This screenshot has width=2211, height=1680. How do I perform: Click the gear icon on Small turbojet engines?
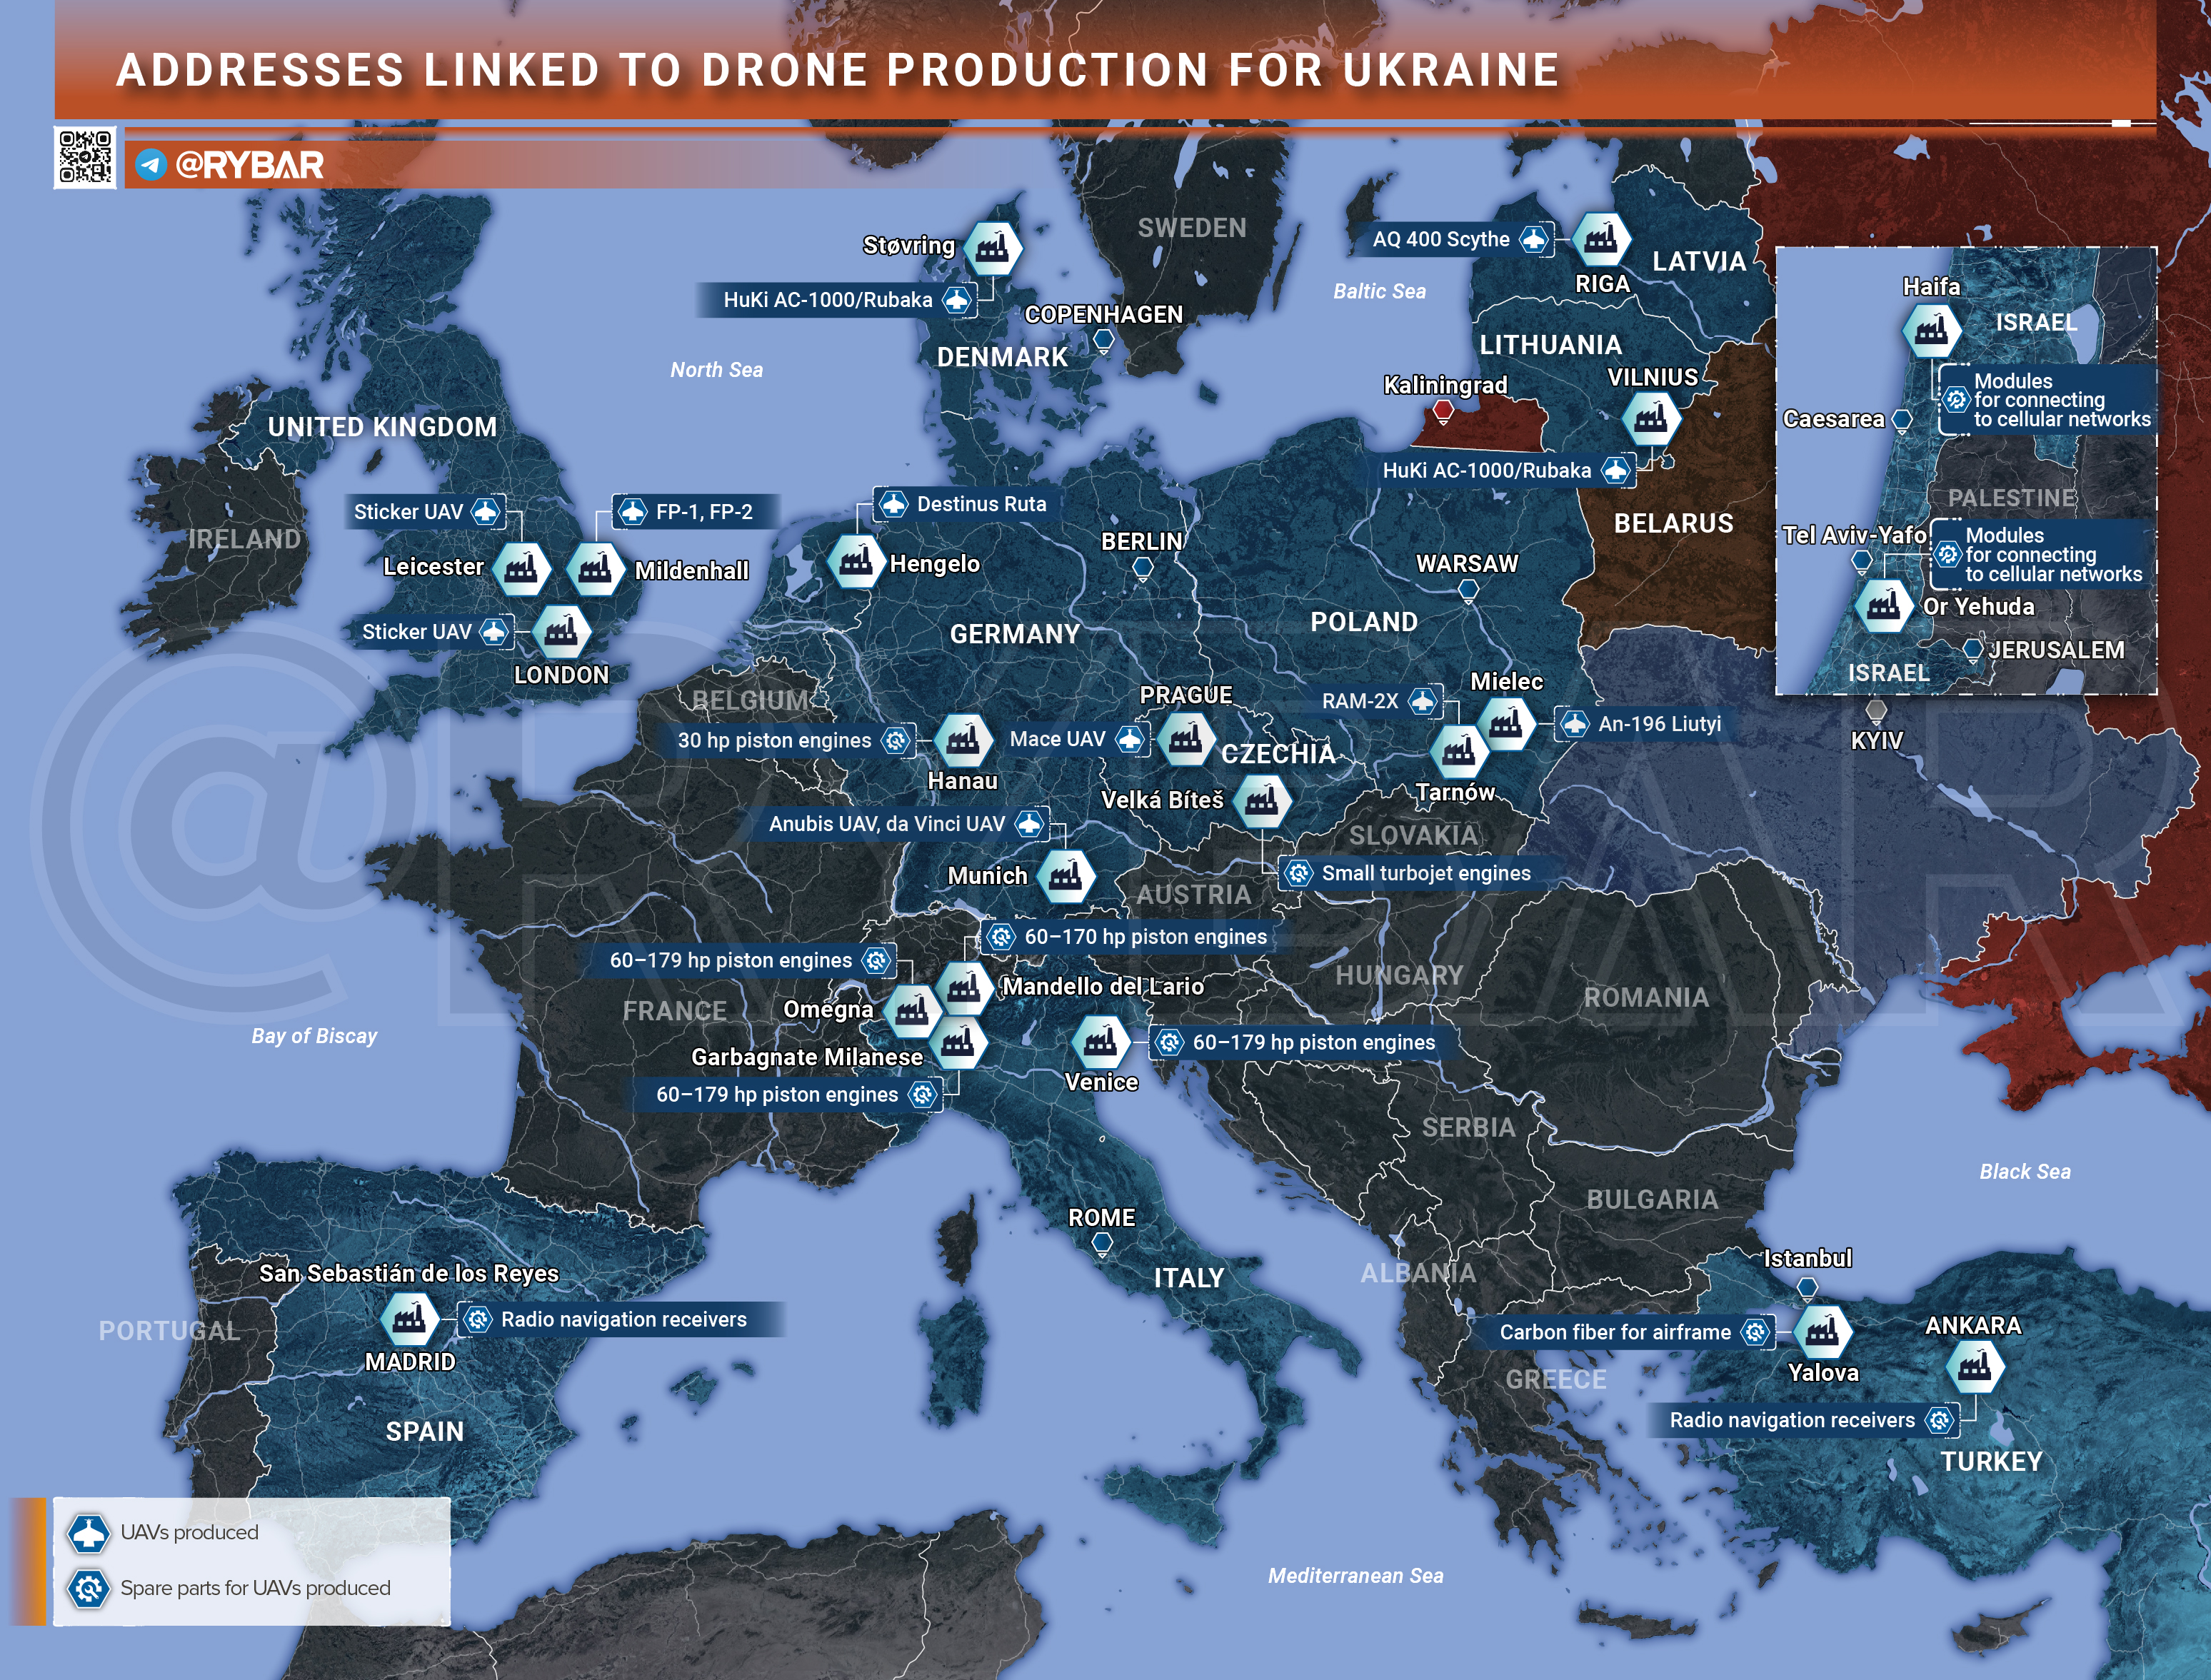(x=1298, y=873)
